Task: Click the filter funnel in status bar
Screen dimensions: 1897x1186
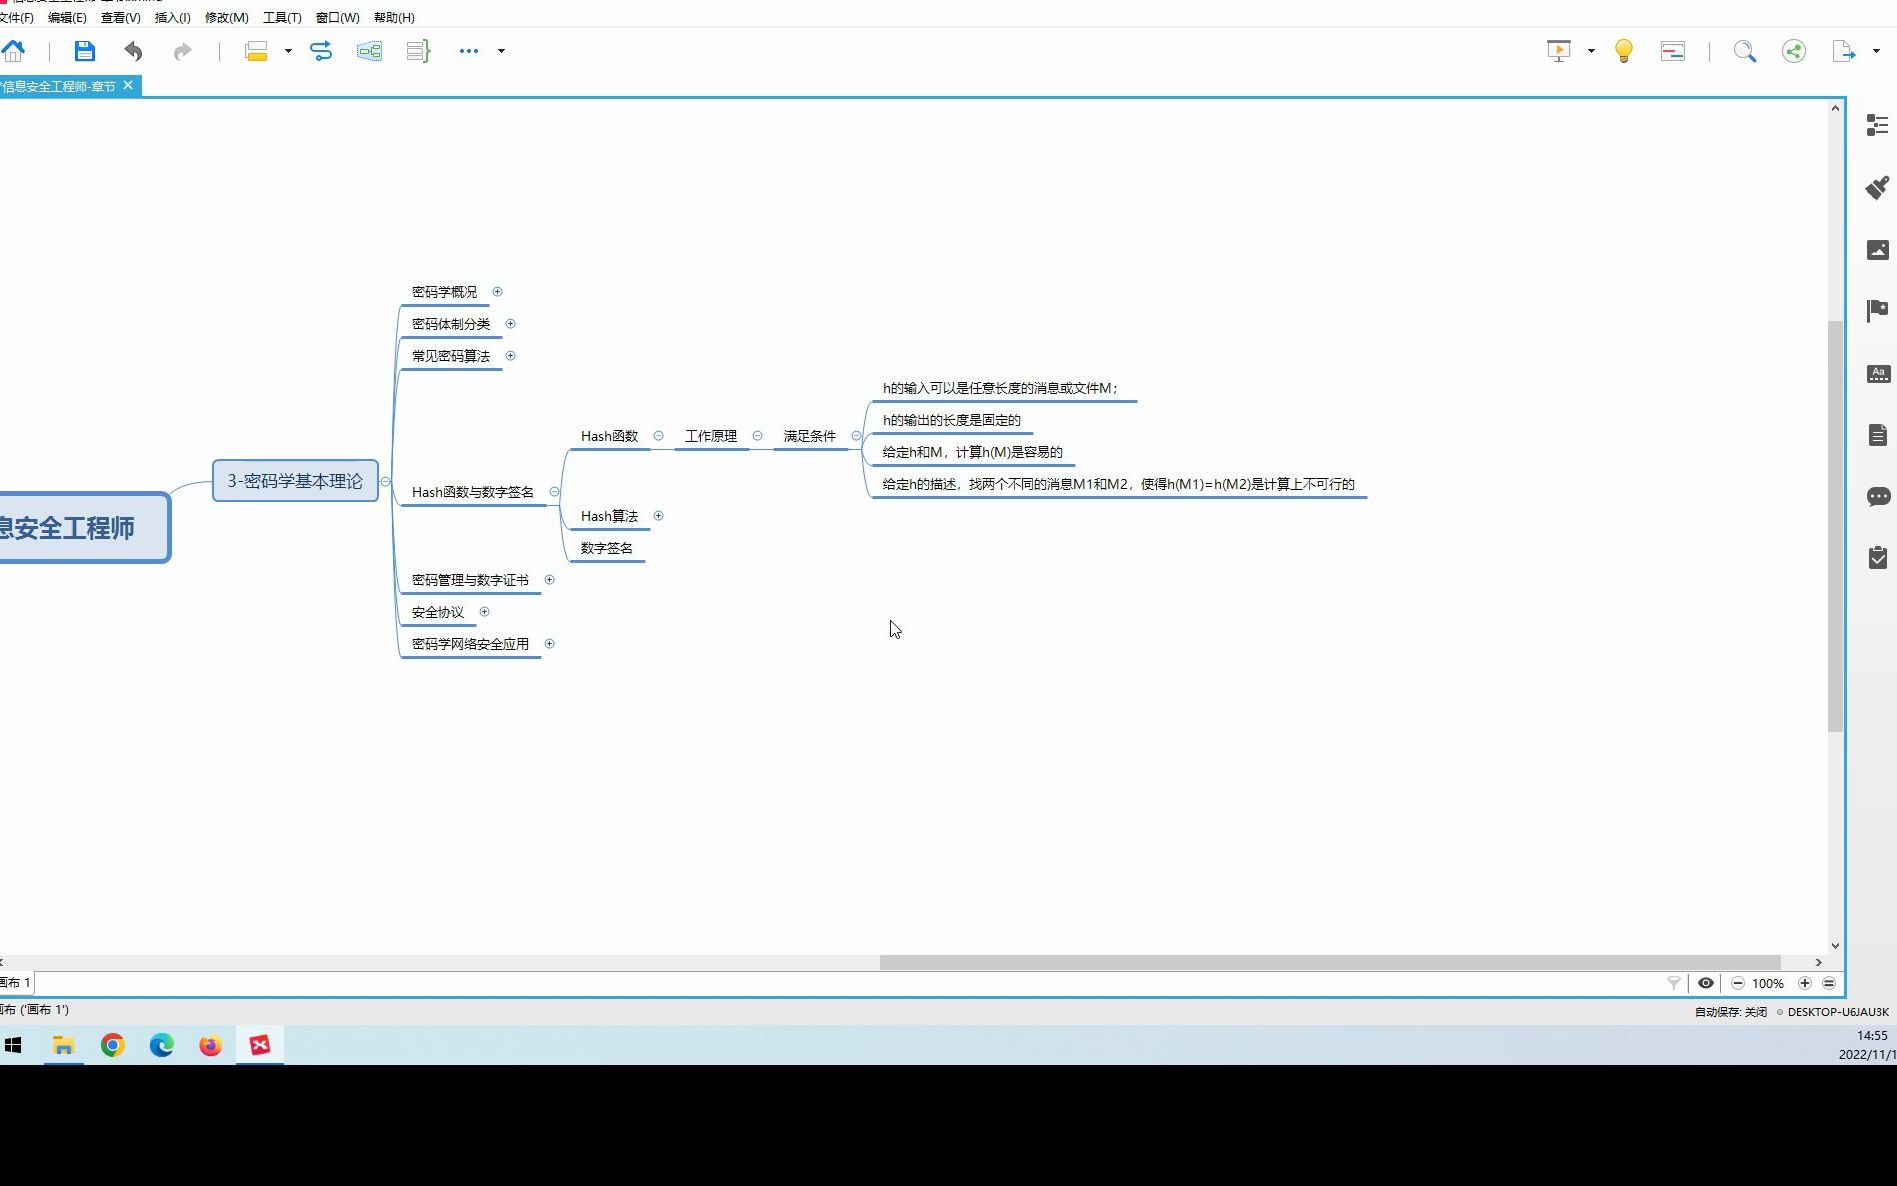Action: 1673,983
